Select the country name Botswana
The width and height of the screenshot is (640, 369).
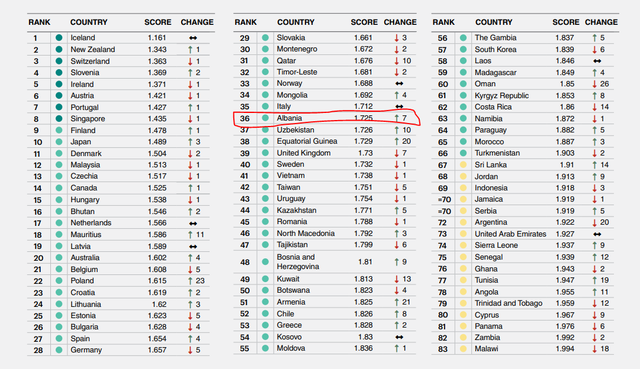click(x=293, y=290)
